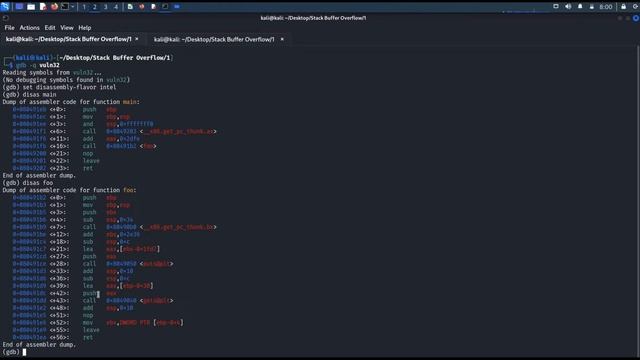Open the File menu
This screenshot has height=360, width=640.
pyautogui.click(x=9, y=28)
